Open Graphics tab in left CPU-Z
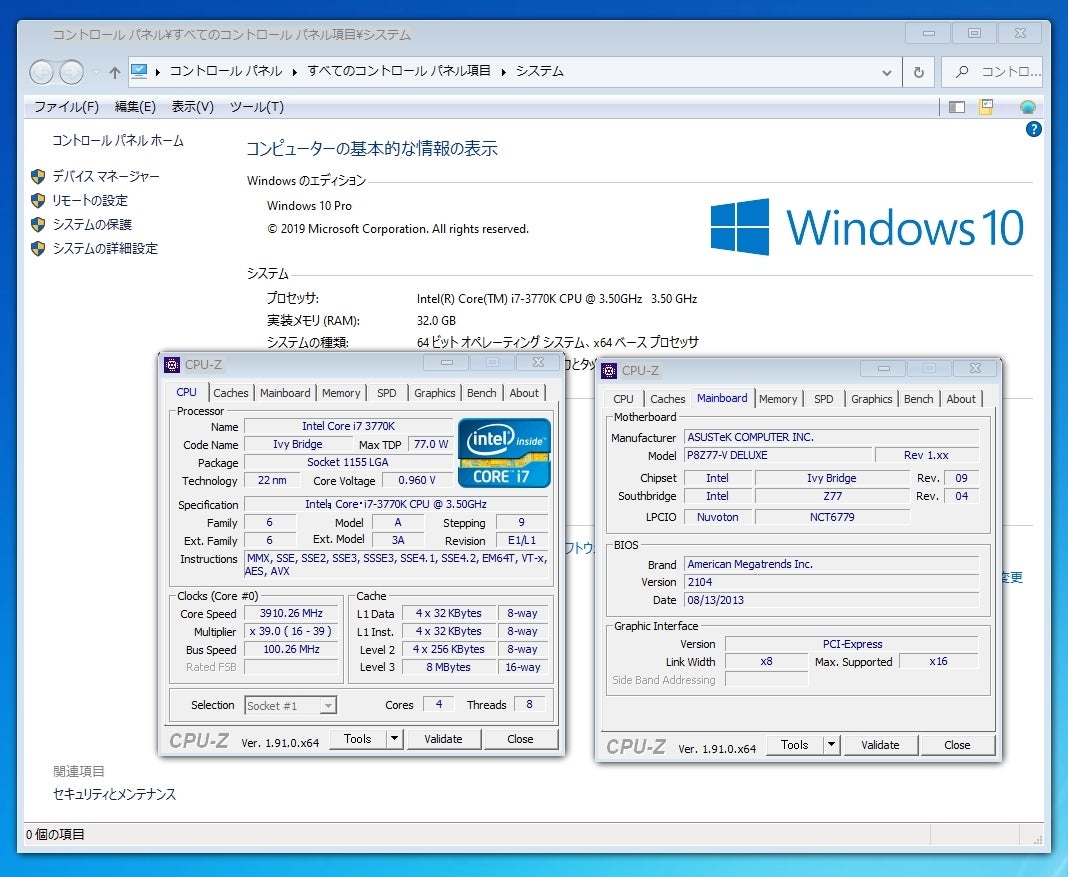The height and width of the screenshot is (877, 1068). point(435,393)
